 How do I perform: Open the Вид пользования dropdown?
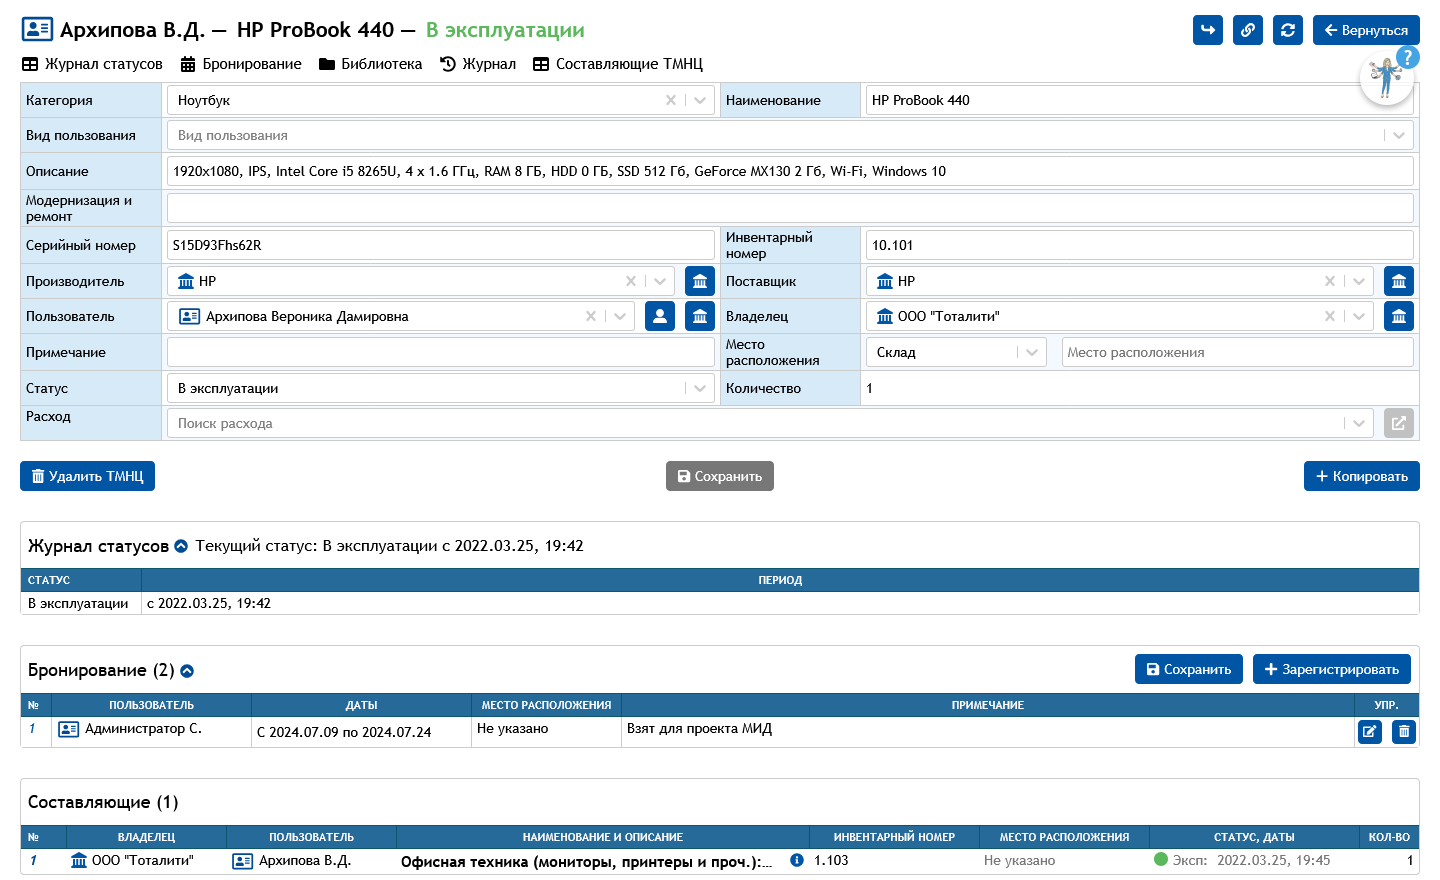point(1398,135)
